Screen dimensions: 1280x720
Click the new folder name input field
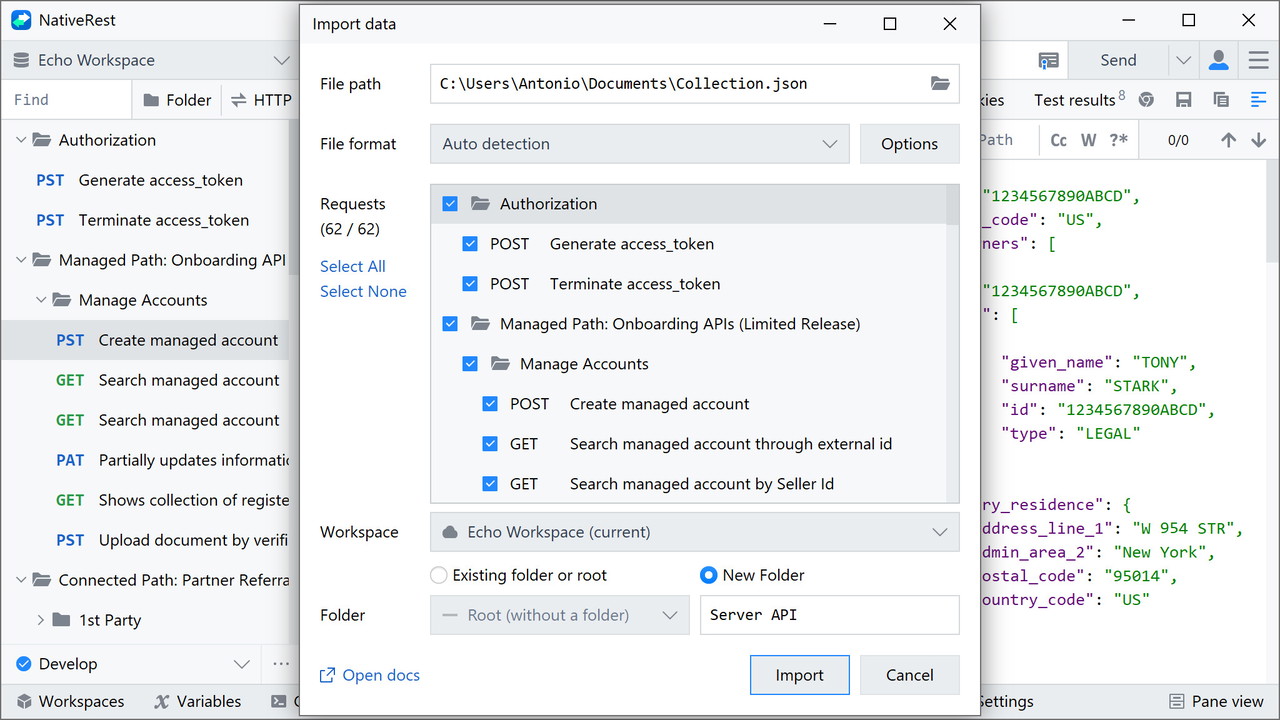coord(829,615)
